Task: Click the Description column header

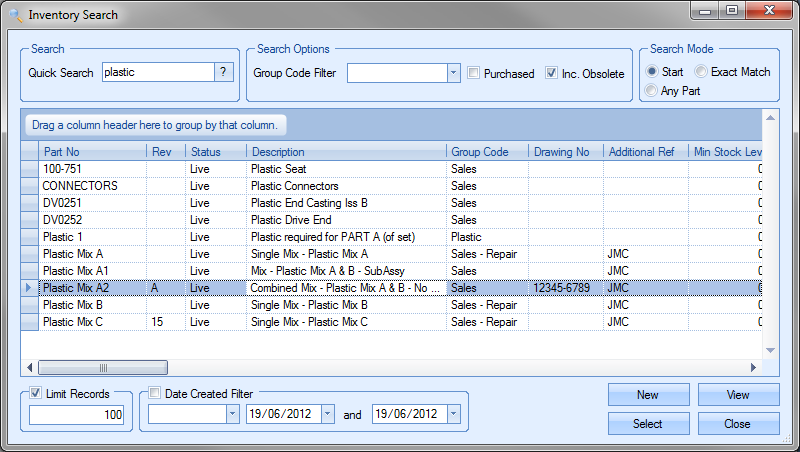Action: click(346, 151)
